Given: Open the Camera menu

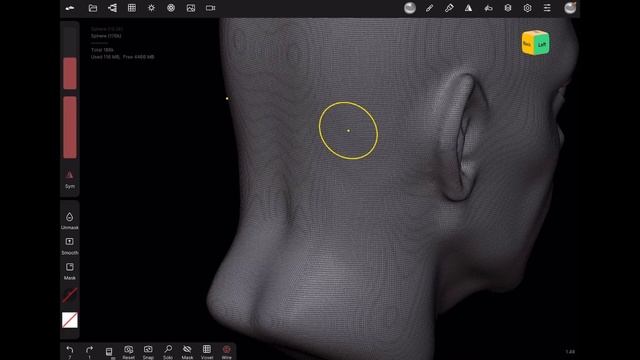Looking at the screenshot, I should click(x=210, y=8).
